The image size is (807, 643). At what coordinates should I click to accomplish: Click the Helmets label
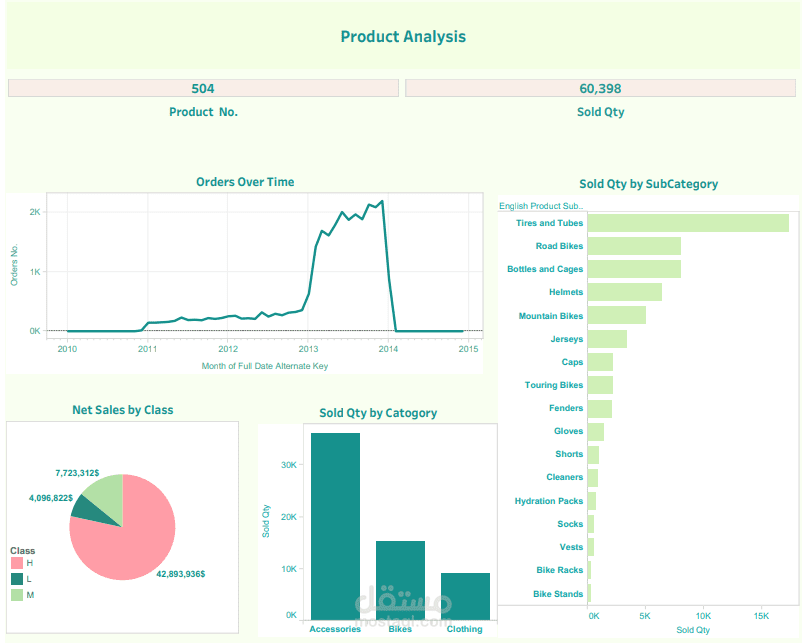(566, 292)
